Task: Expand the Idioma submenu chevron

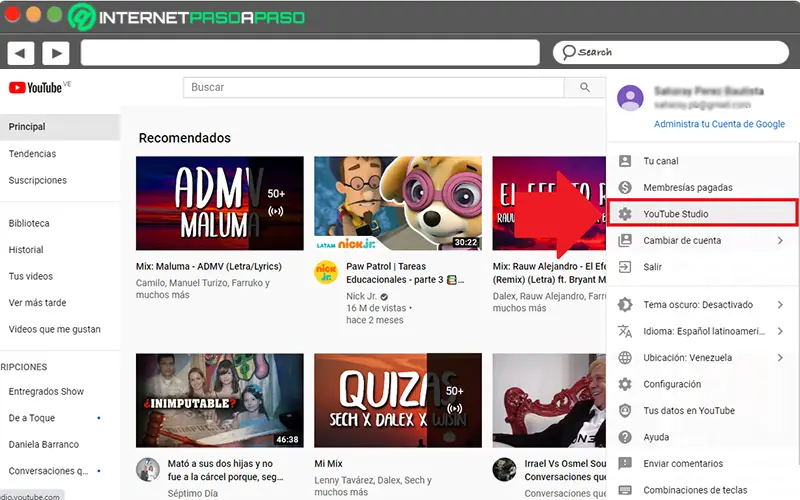Action: click(x=780, y=331)
